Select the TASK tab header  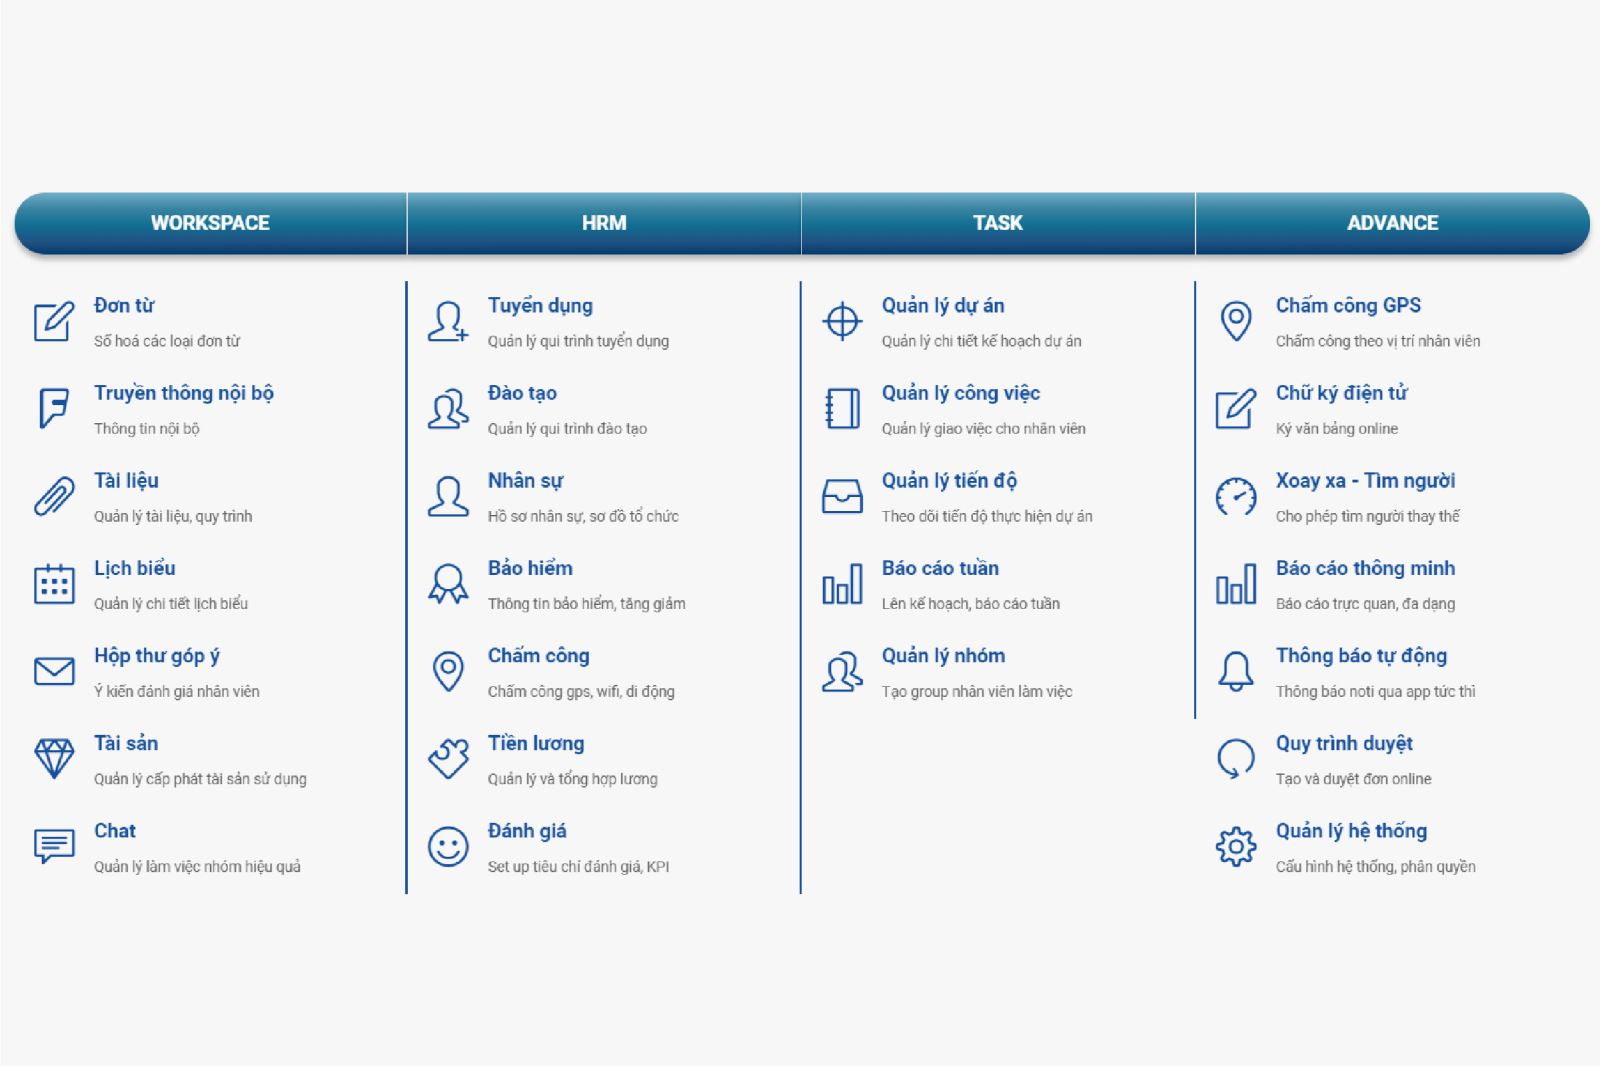pyautogui.click(x=998, y=223)
